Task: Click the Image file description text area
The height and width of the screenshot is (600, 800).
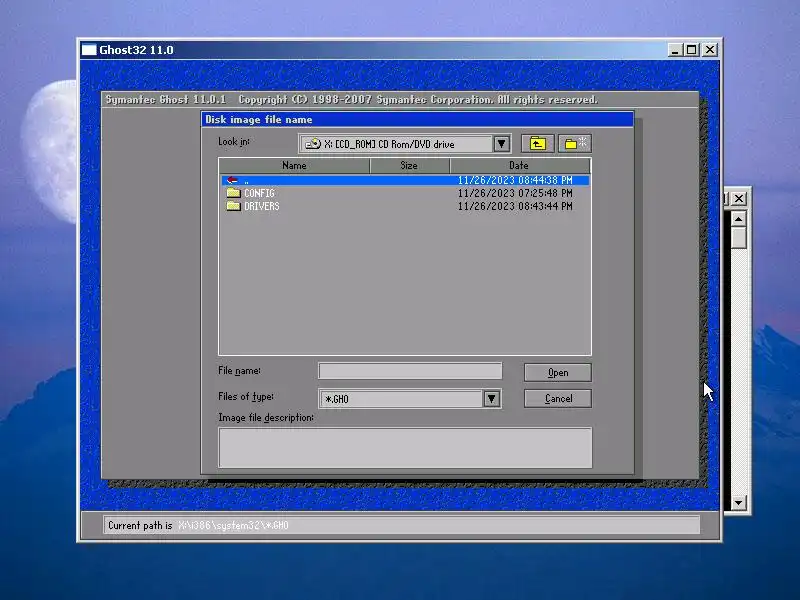Action: click(x=405, y=447)
